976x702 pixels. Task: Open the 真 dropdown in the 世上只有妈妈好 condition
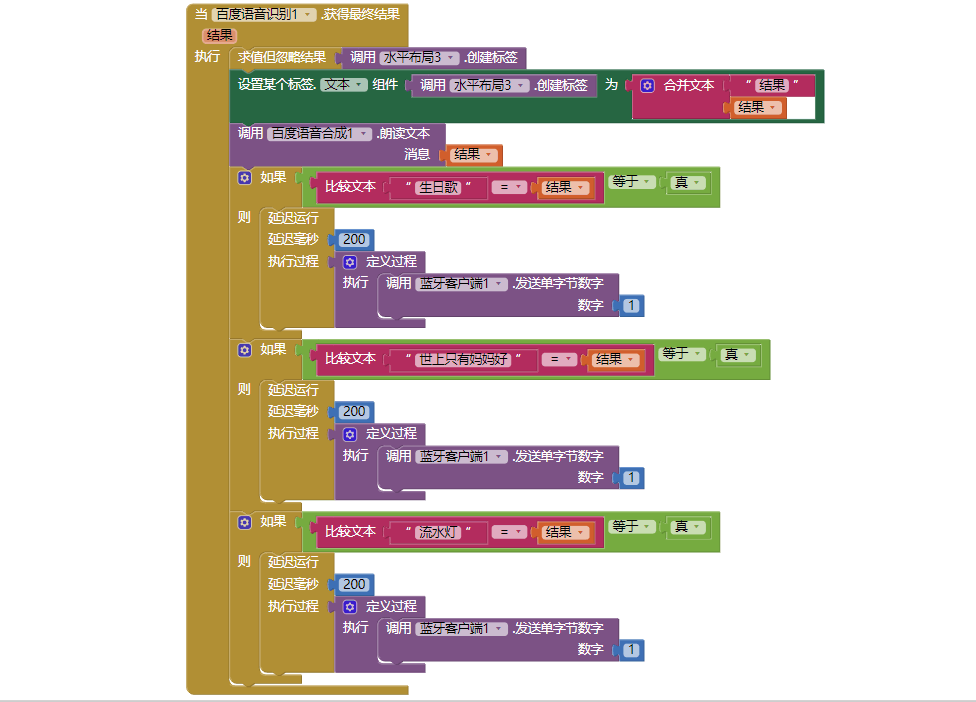739,355
